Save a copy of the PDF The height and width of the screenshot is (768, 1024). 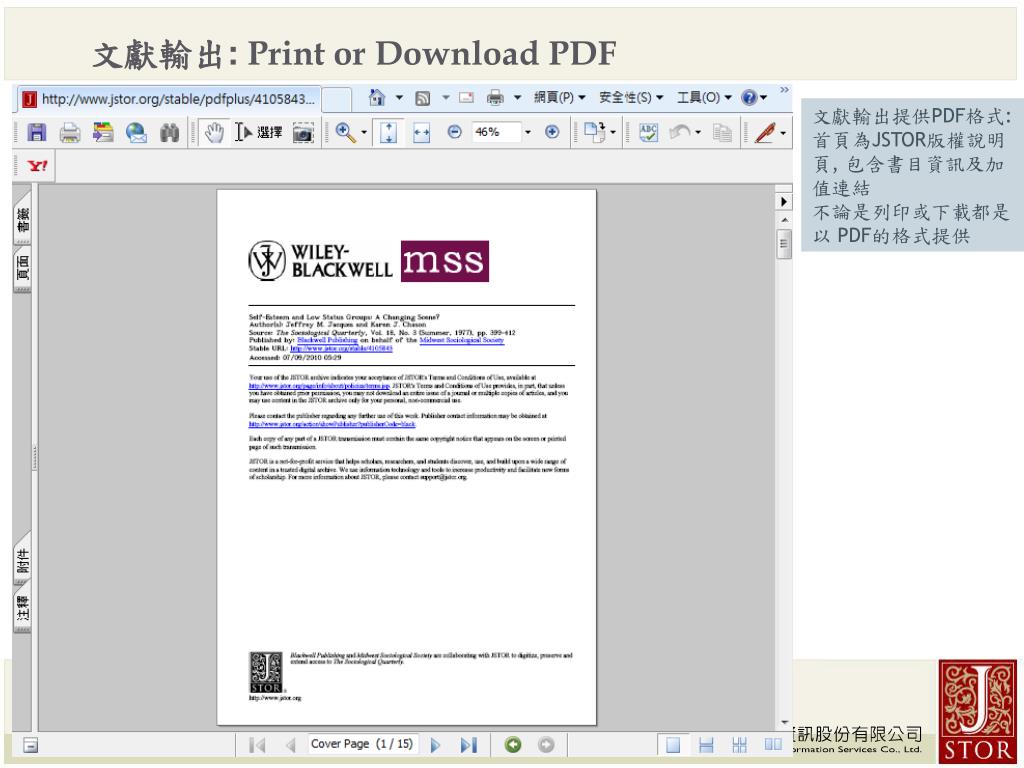(37, 133)
